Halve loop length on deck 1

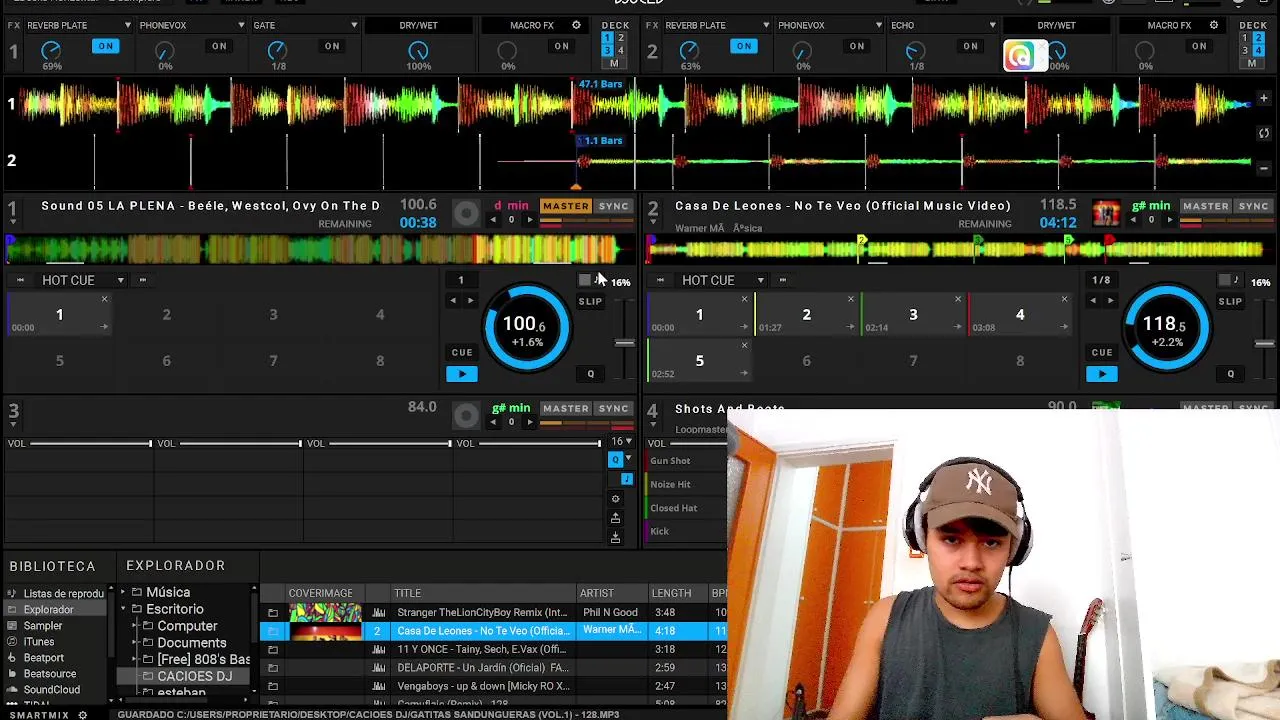coord(452,300)
